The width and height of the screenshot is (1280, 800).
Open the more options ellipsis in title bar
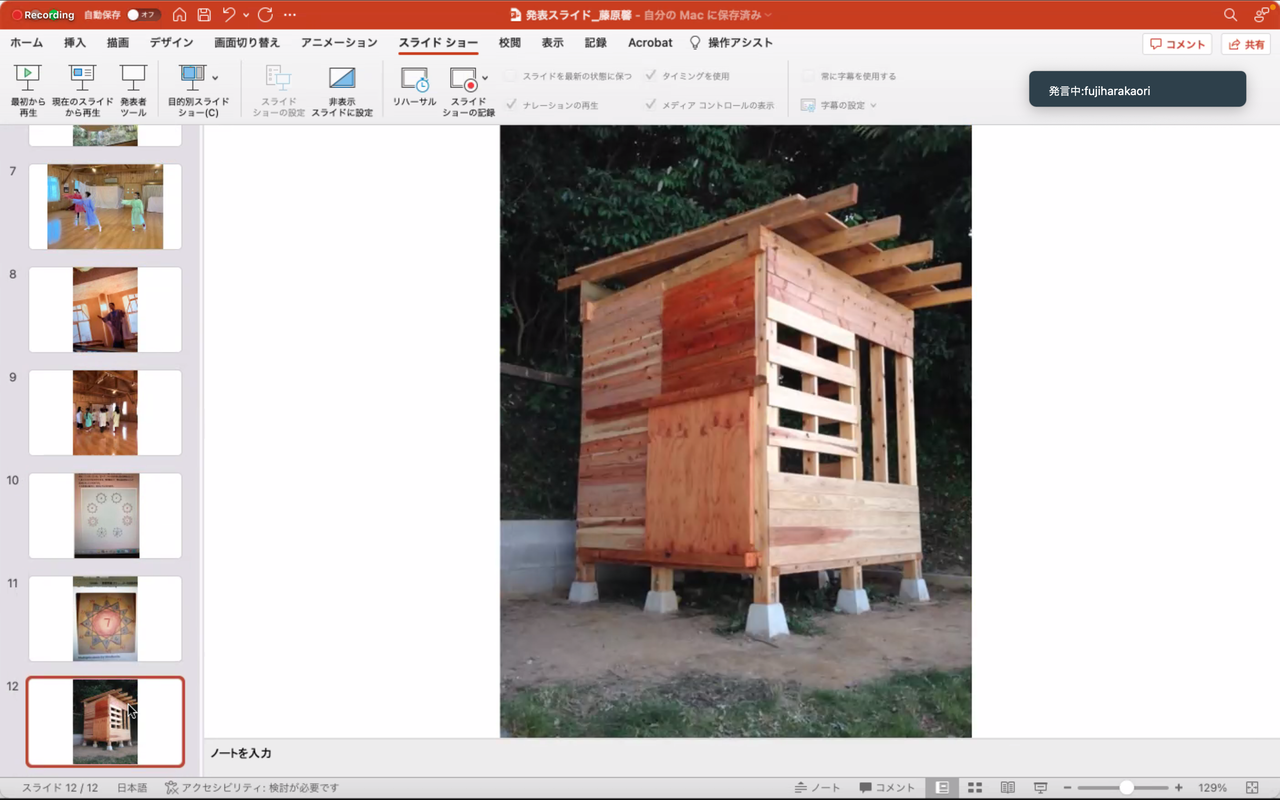coord(290,15)
